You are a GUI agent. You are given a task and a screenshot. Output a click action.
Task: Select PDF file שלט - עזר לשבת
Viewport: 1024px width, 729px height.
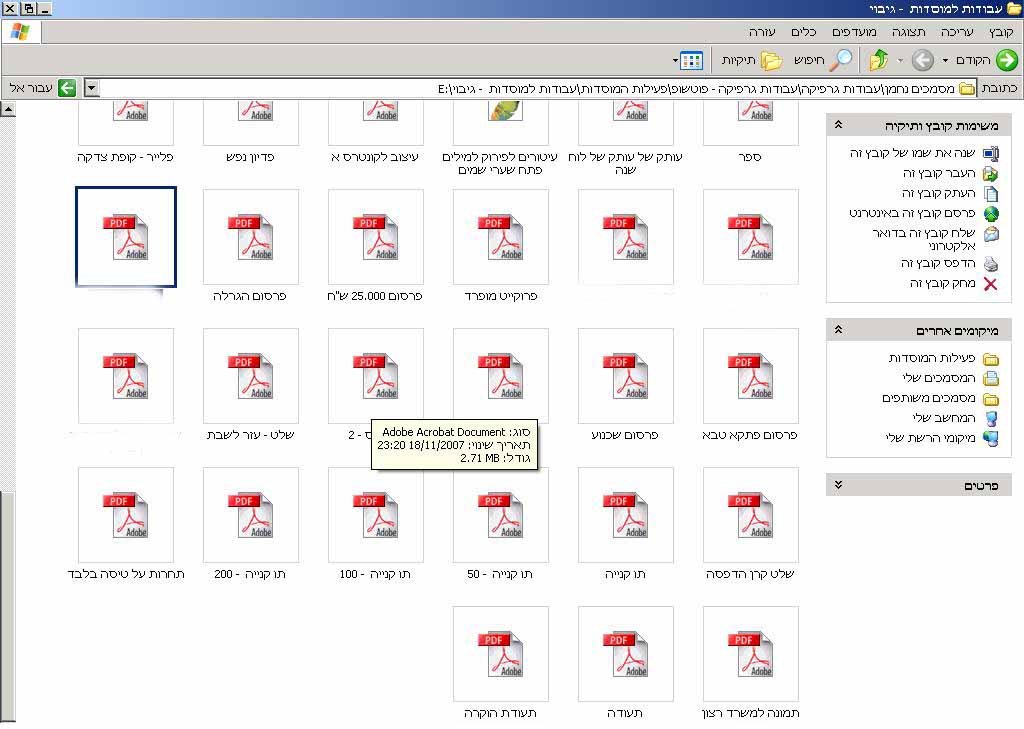point(251,376)
